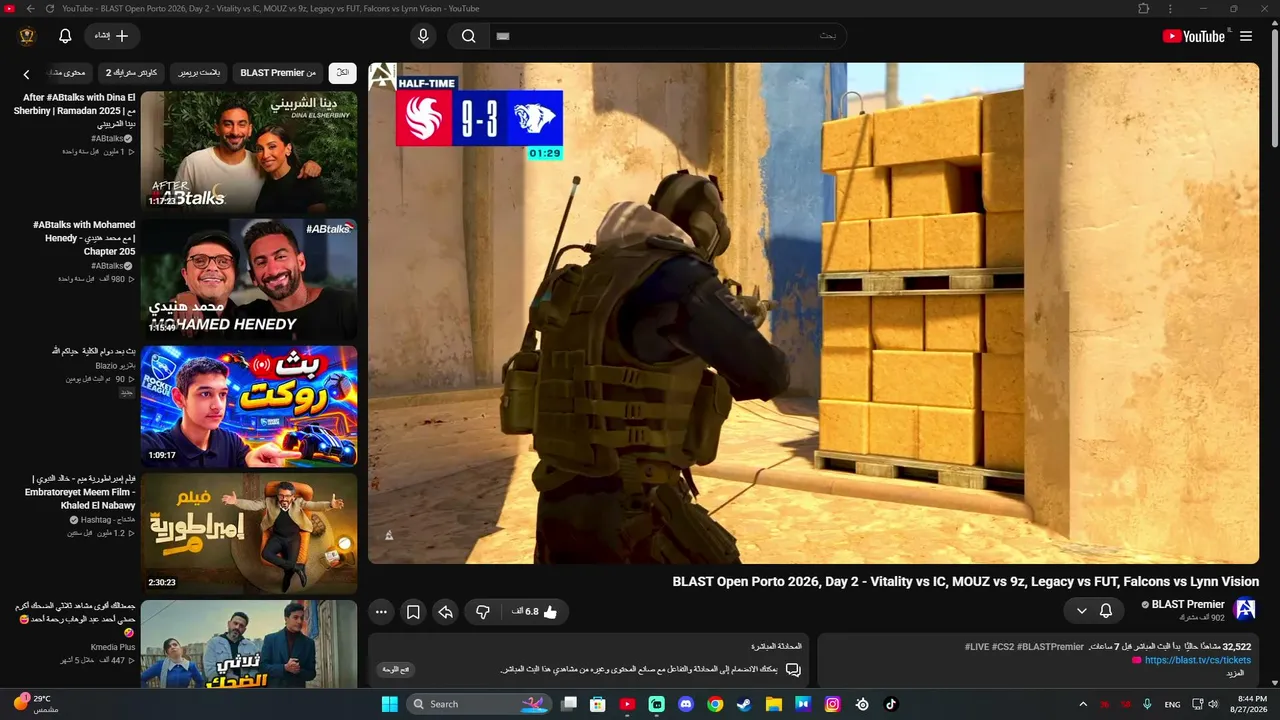This screenshot has height=720, width=1280.
Task: Click the إنشاء create button
Action: [x=112, y=36]
